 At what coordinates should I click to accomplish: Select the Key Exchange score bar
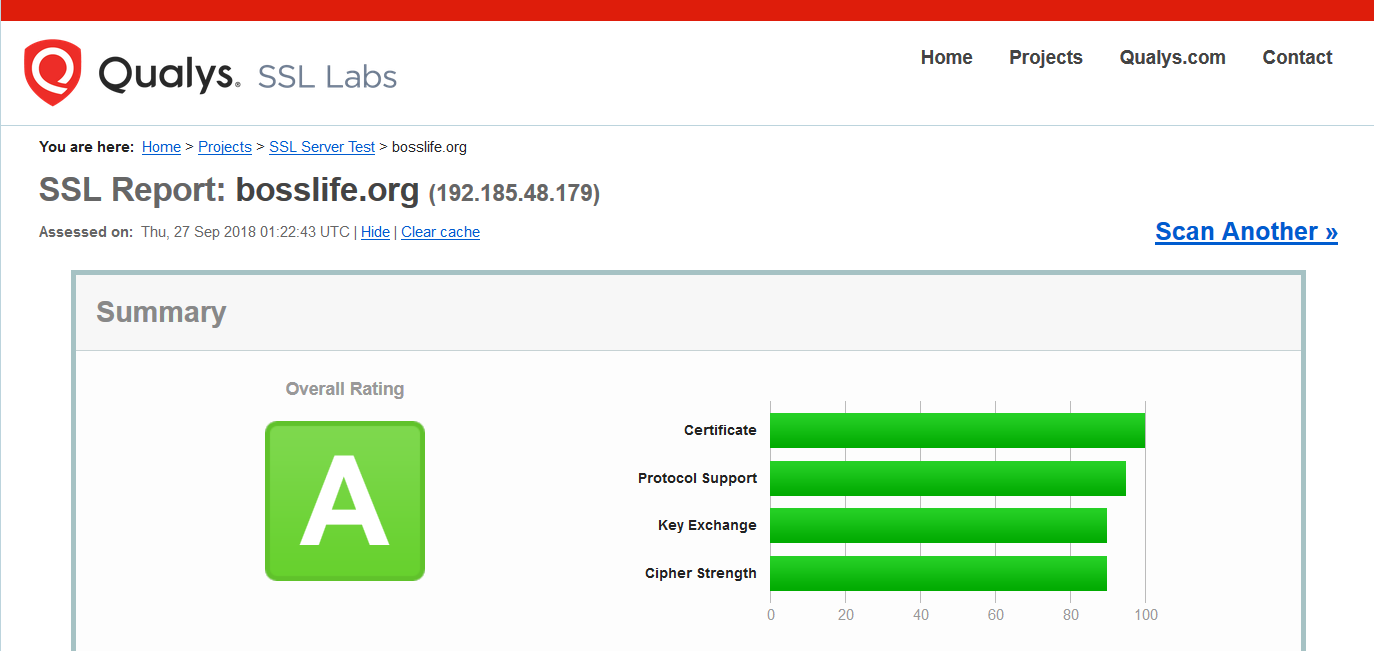click(x=938, y=525)
